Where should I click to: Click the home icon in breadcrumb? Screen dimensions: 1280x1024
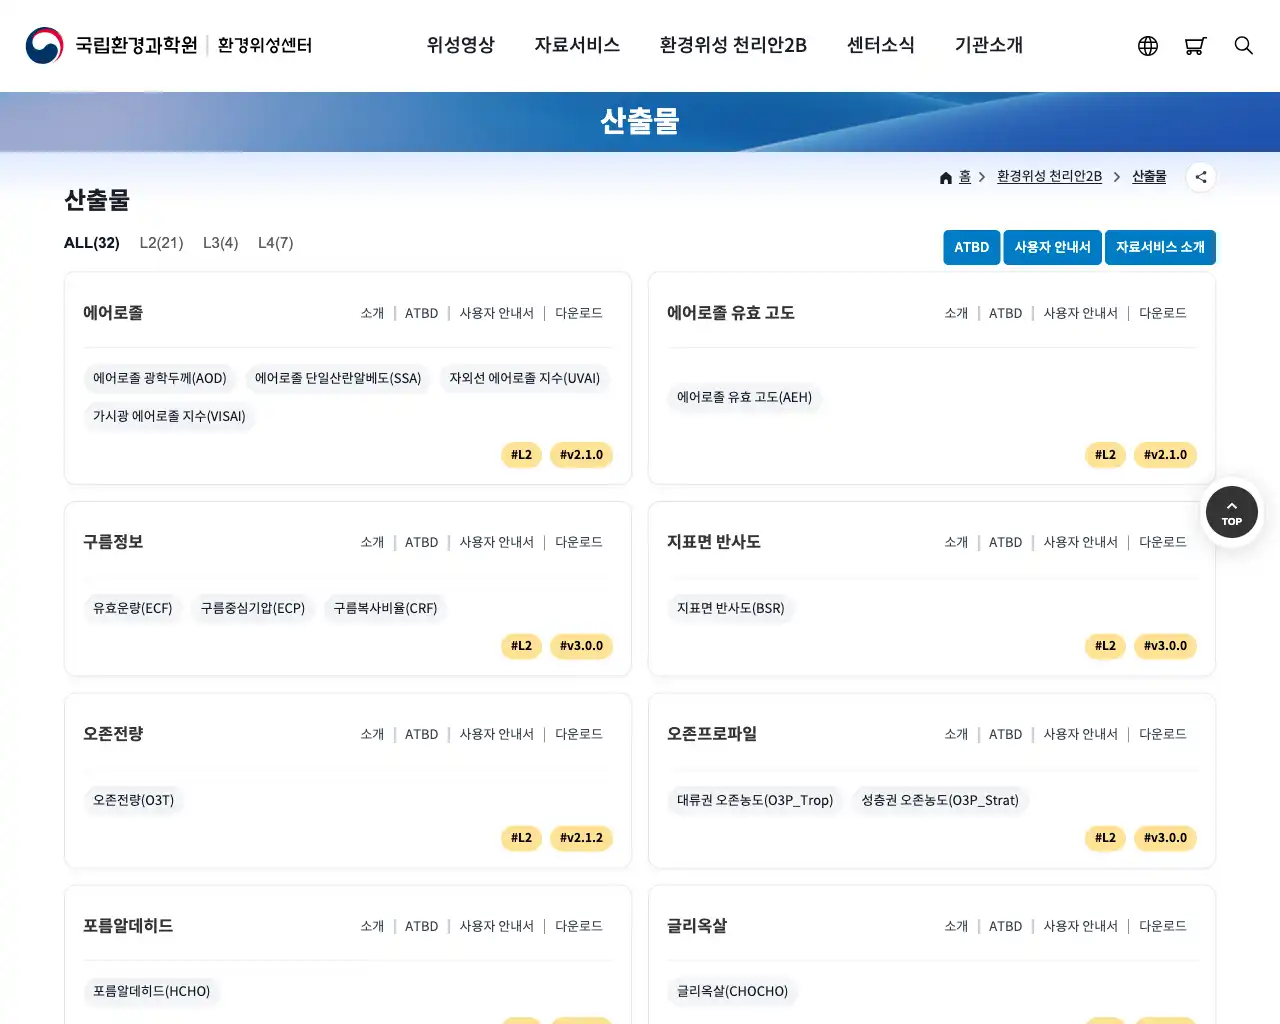[x=946, y=177]
